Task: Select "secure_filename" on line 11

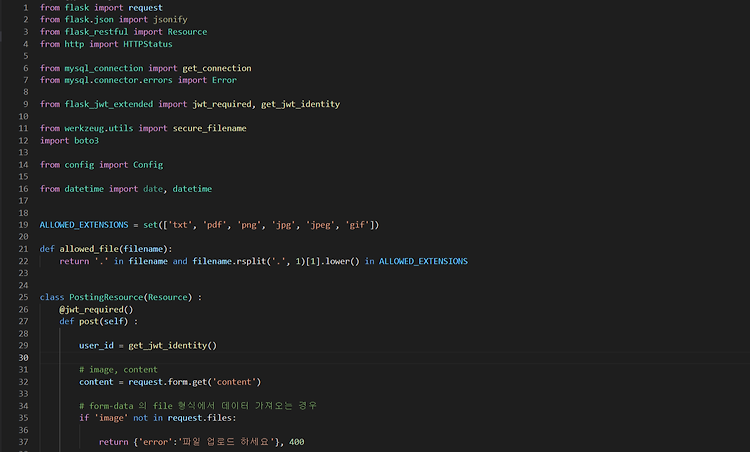Action: coord(210,128)
